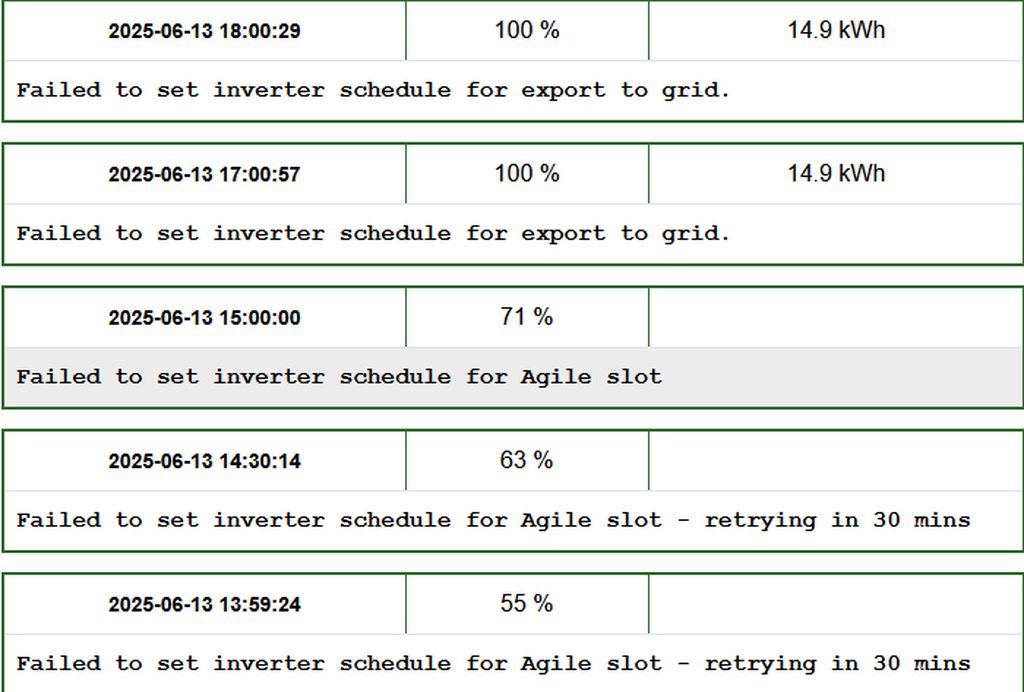Image resolution: width=1024 pixels, height=692 pixels.
Task: Click 14.9 kWh in the 18:00:29 entry
Action: (836, 30)
